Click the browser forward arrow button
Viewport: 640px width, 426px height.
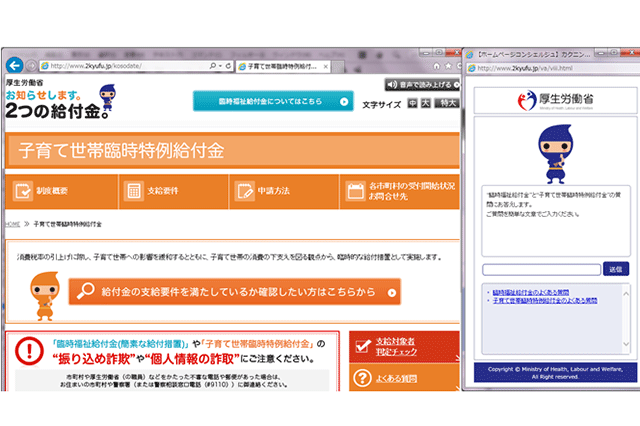pyautogui.click(x=31, y=66)
